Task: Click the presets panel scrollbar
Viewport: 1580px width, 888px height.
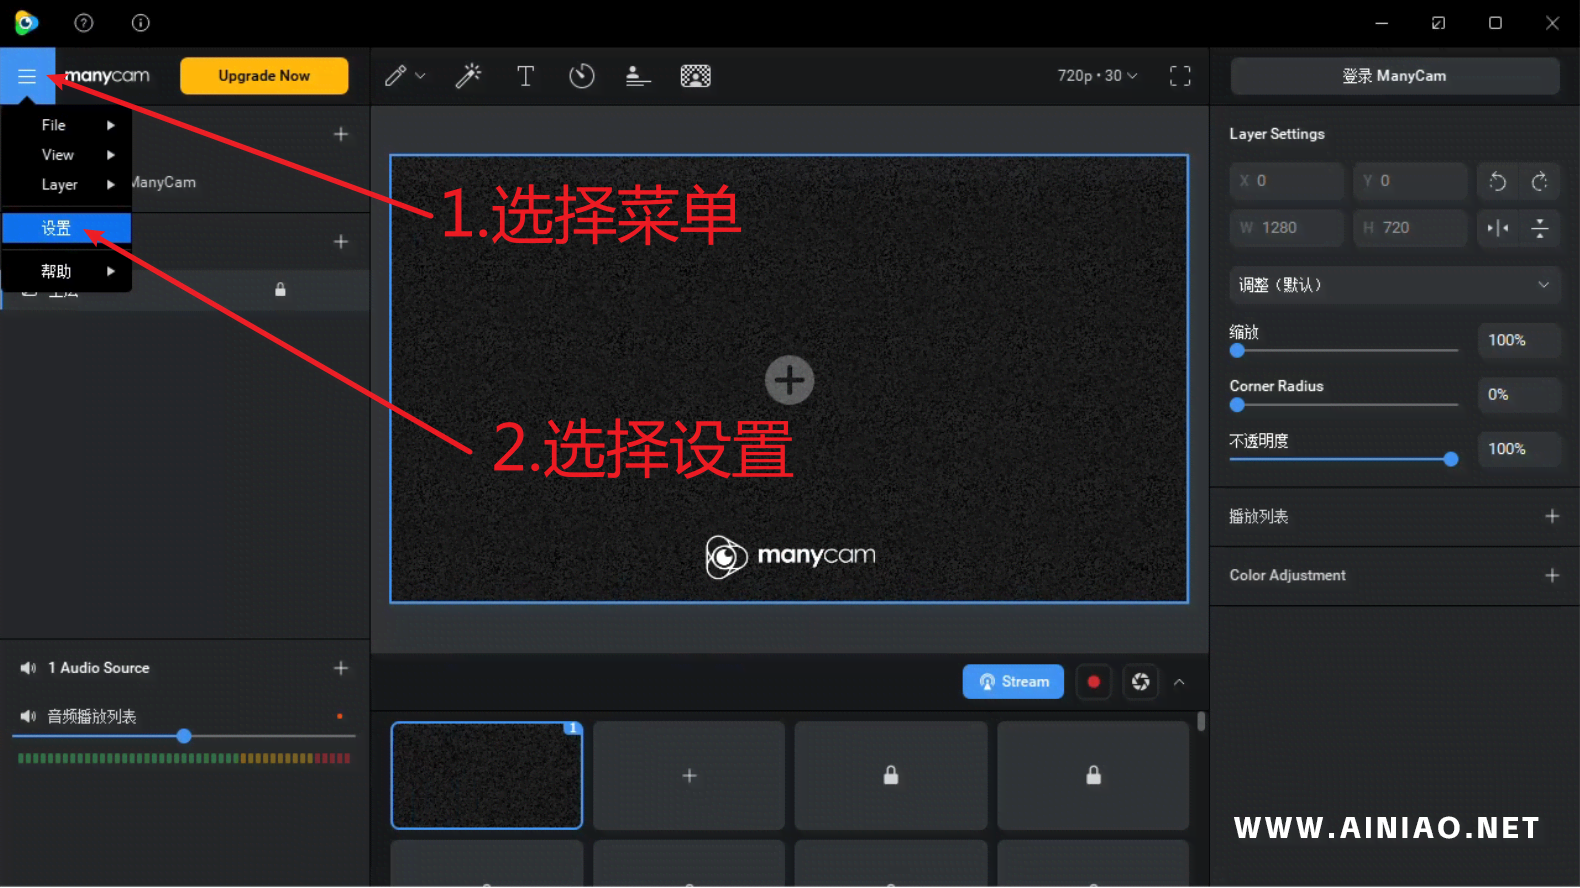Action: [1201, 721]
